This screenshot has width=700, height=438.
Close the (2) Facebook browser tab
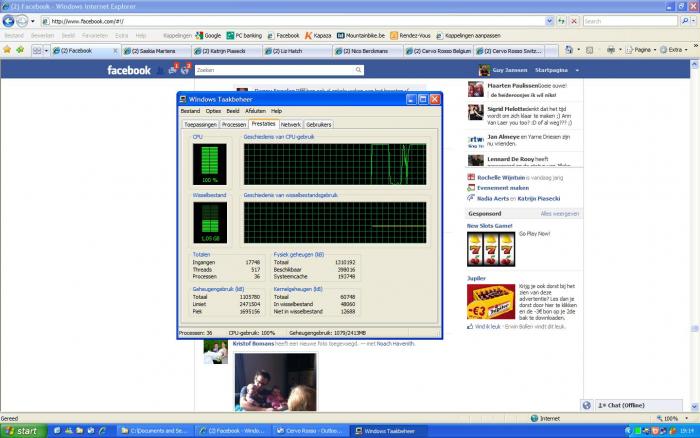(115, 51)
